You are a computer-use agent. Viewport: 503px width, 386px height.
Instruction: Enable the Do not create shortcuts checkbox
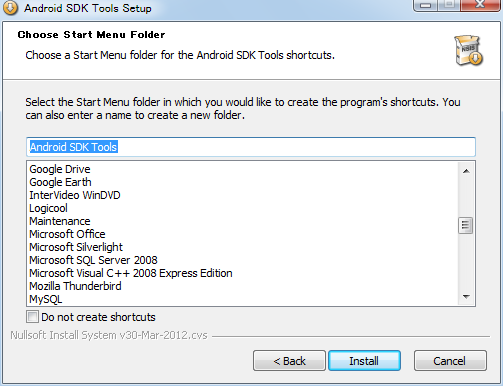32,317
